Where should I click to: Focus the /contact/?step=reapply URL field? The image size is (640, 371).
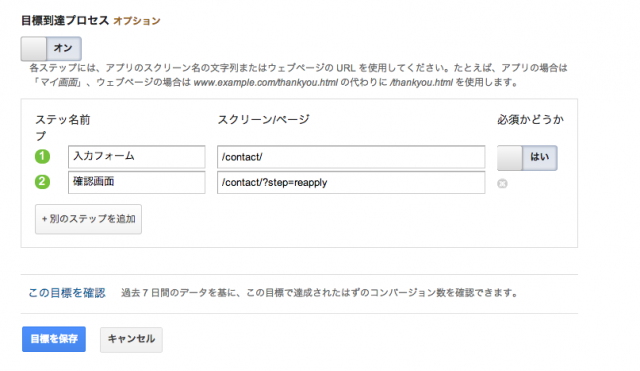pyautogui.click(x=351, y=182)
